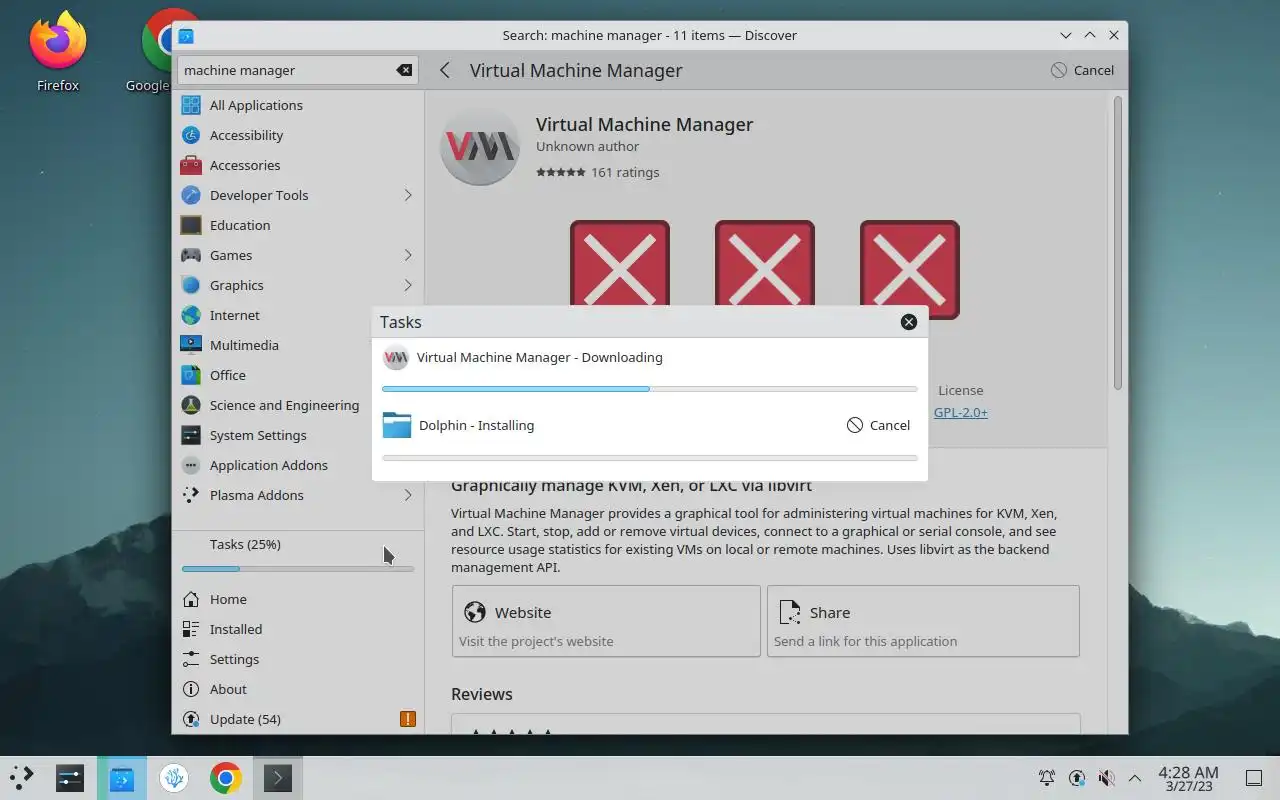Expand the Games subcategories arrow

coord(408,255)
